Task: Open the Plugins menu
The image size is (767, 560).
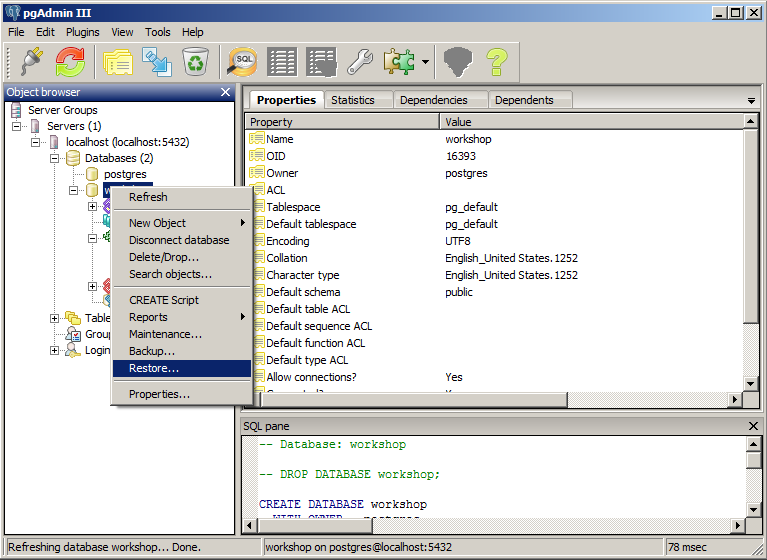Action: (x=83, y=32)
